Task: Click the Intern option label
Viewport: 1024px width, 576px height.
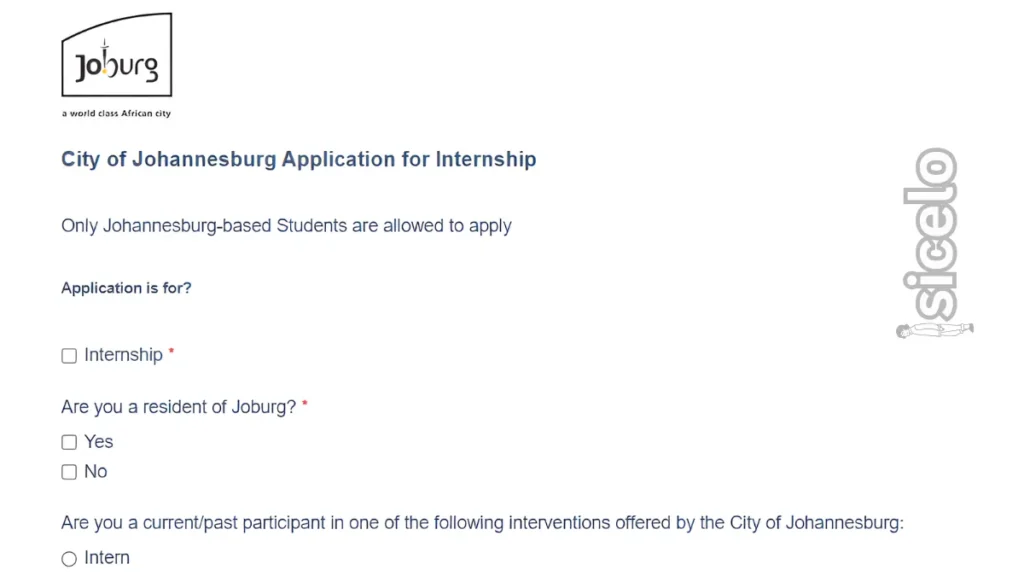Action: [107, 558]
